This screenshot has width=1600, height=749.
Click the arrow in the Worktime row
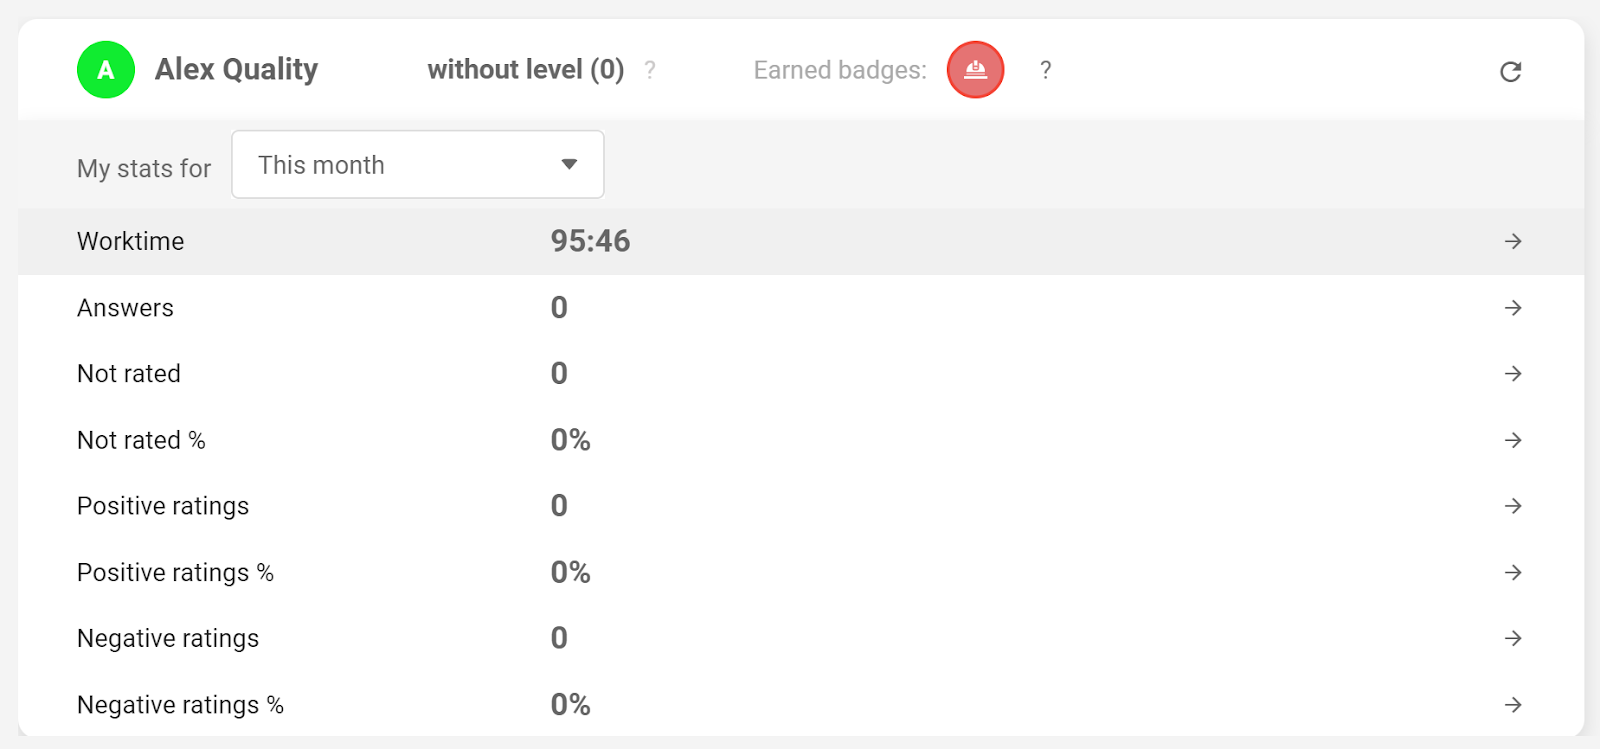1513,241
